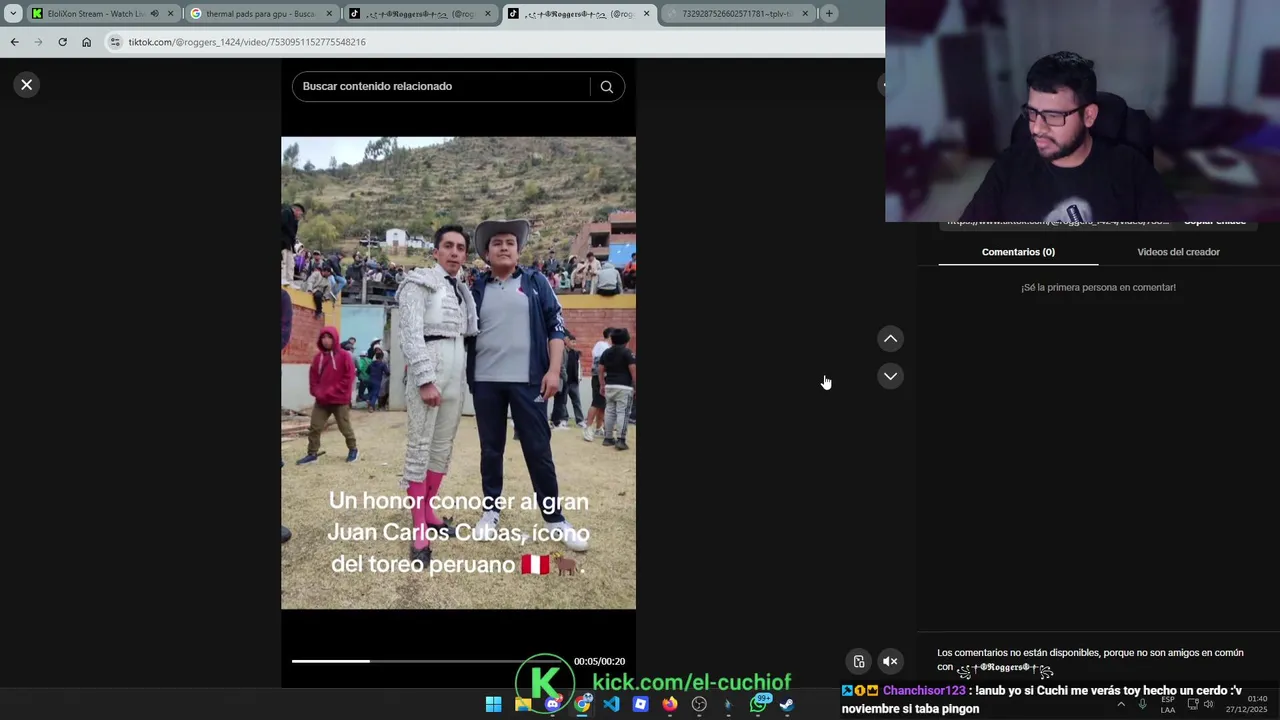Screen dimensions: 1280x720
Task: Open Chrome tab search dropdown
Action: pos(13,14)
